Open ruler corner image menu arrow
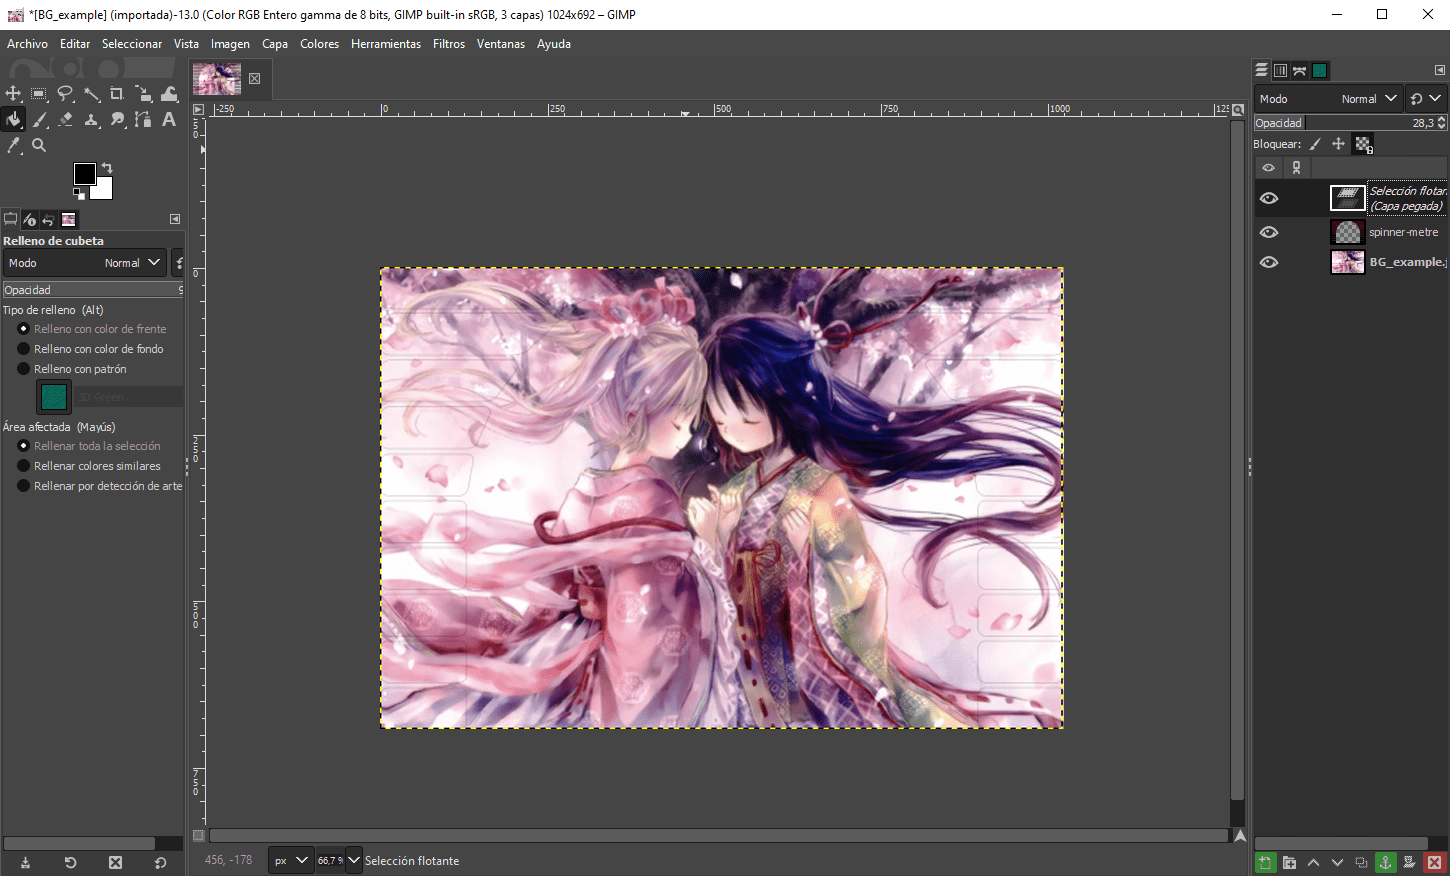This screenshot has width=1450, height=876. point(198,109)
